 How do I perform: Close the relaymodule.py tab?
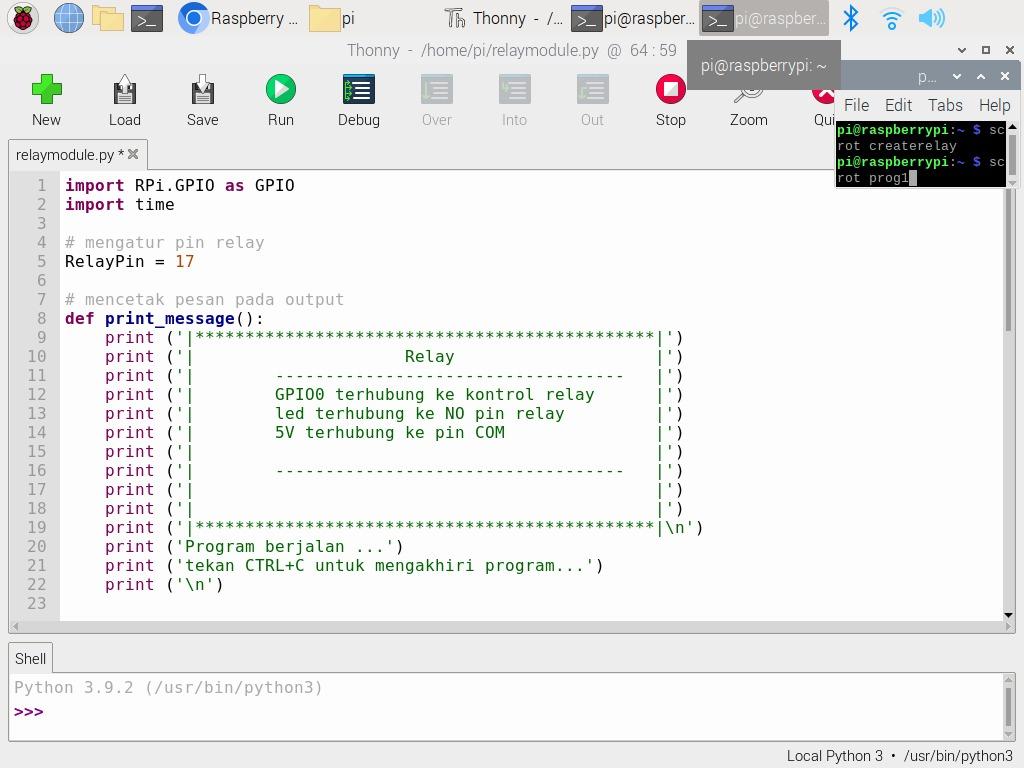133,154
